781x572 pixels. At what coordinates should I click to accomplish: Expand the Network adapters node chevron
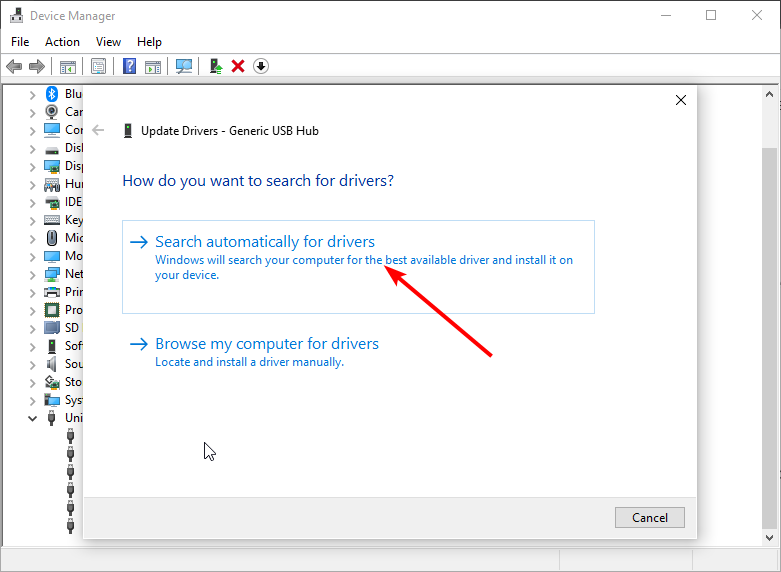(x=32, y=275)
